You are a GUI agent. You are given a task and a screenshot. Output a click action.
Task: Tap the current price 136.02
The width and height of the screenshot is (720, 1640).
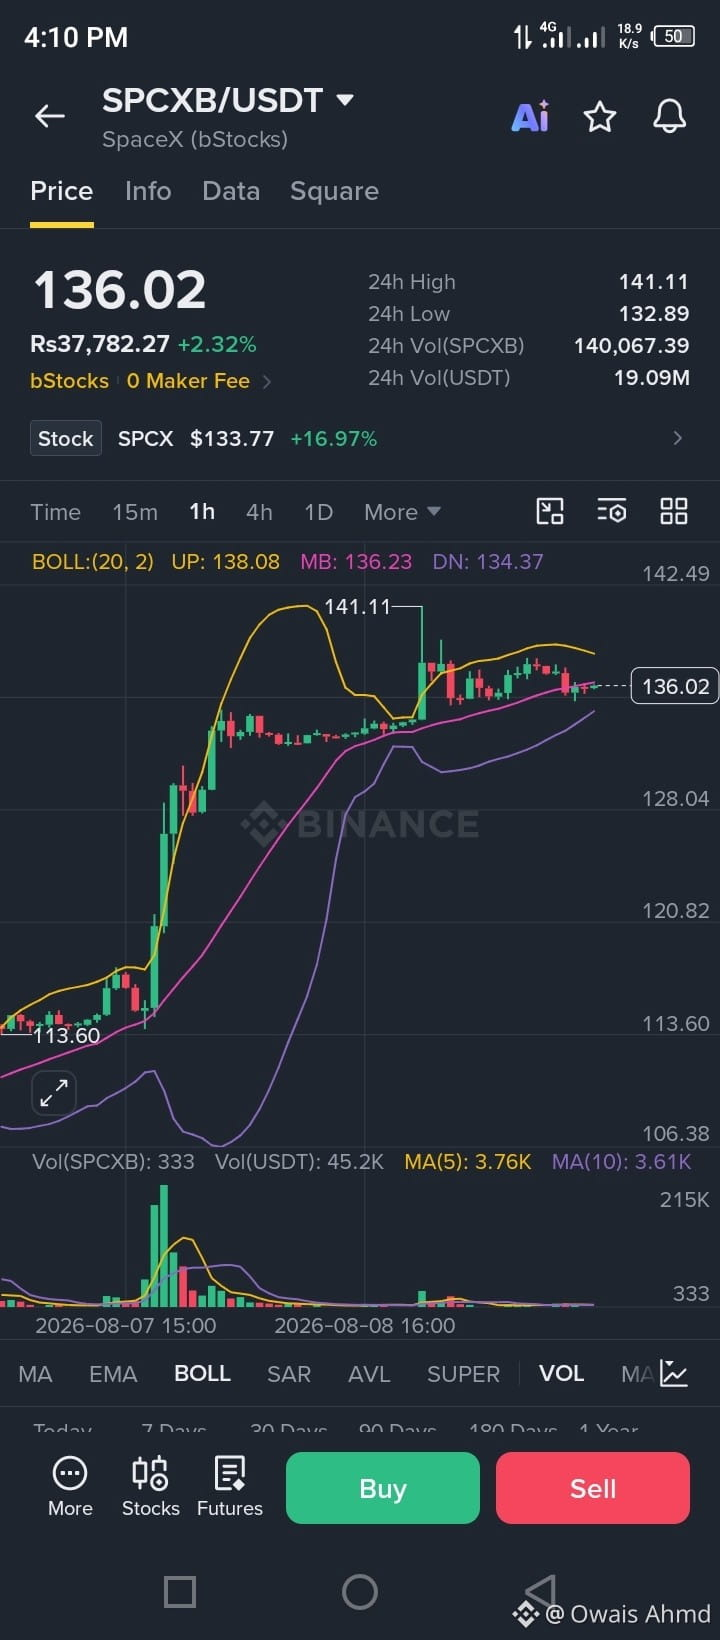tap(119, 290)
